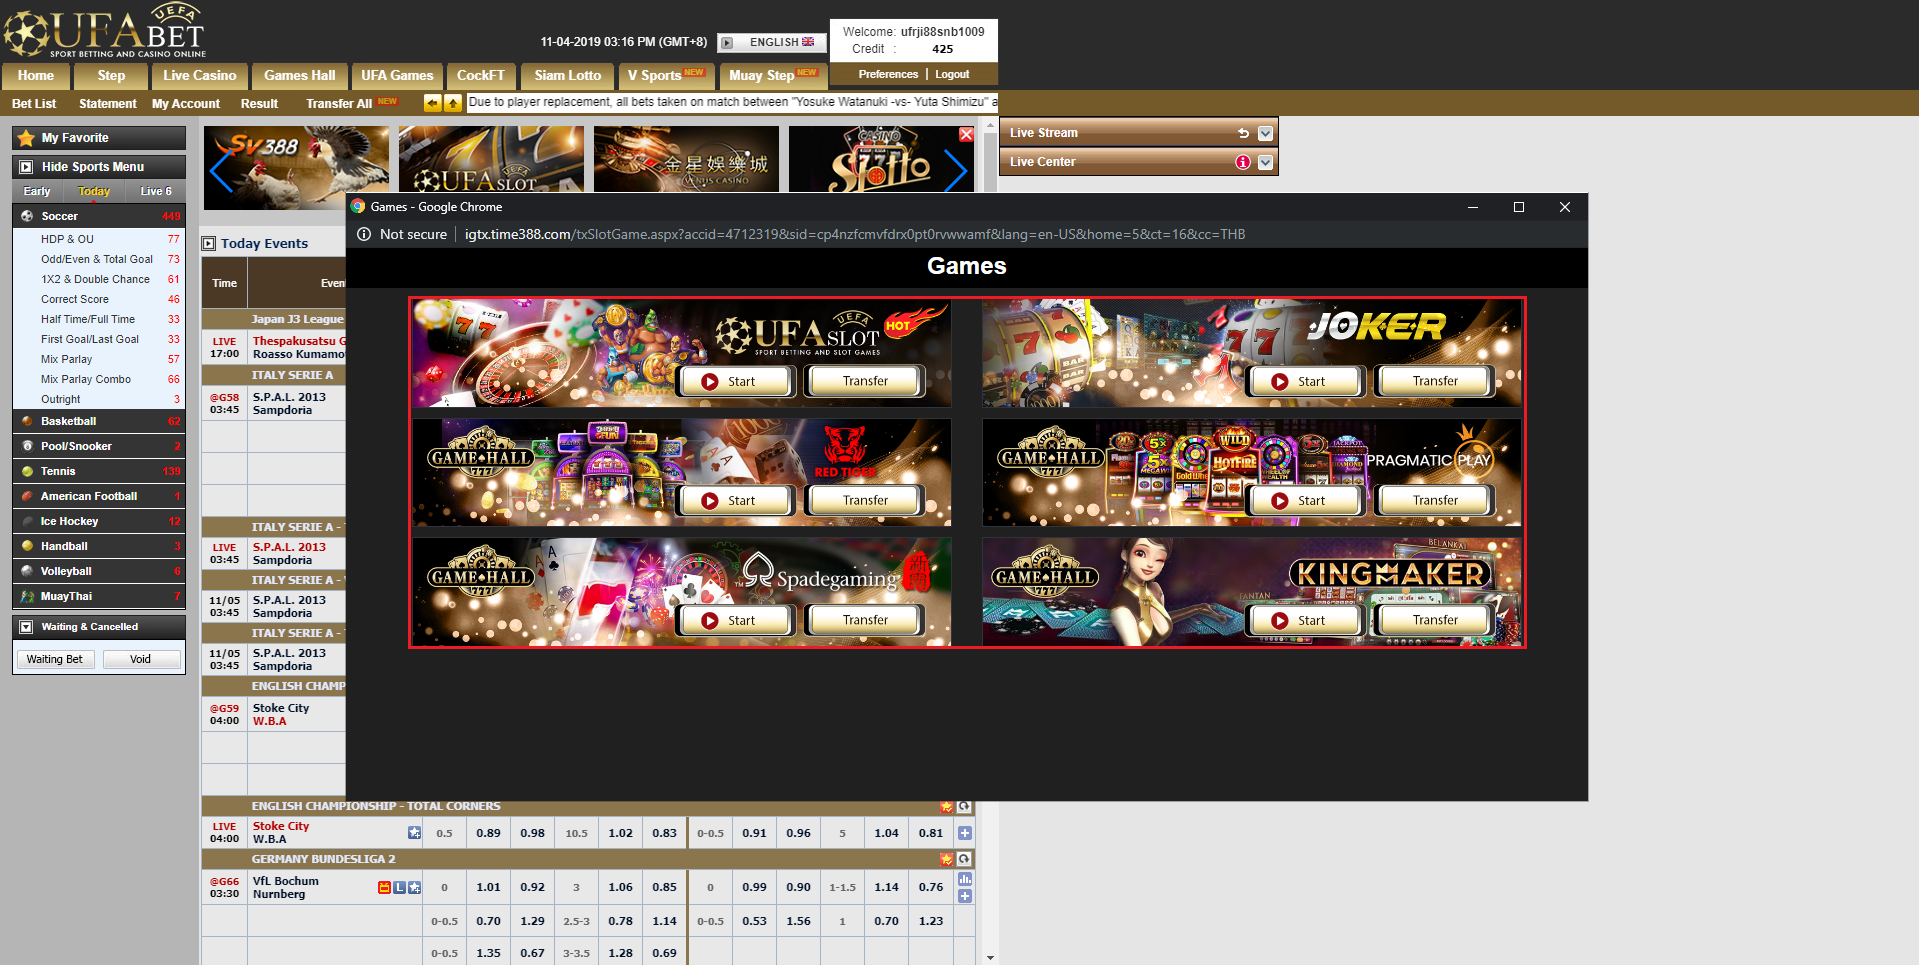Expand the Pool/Snooker category

99,446
